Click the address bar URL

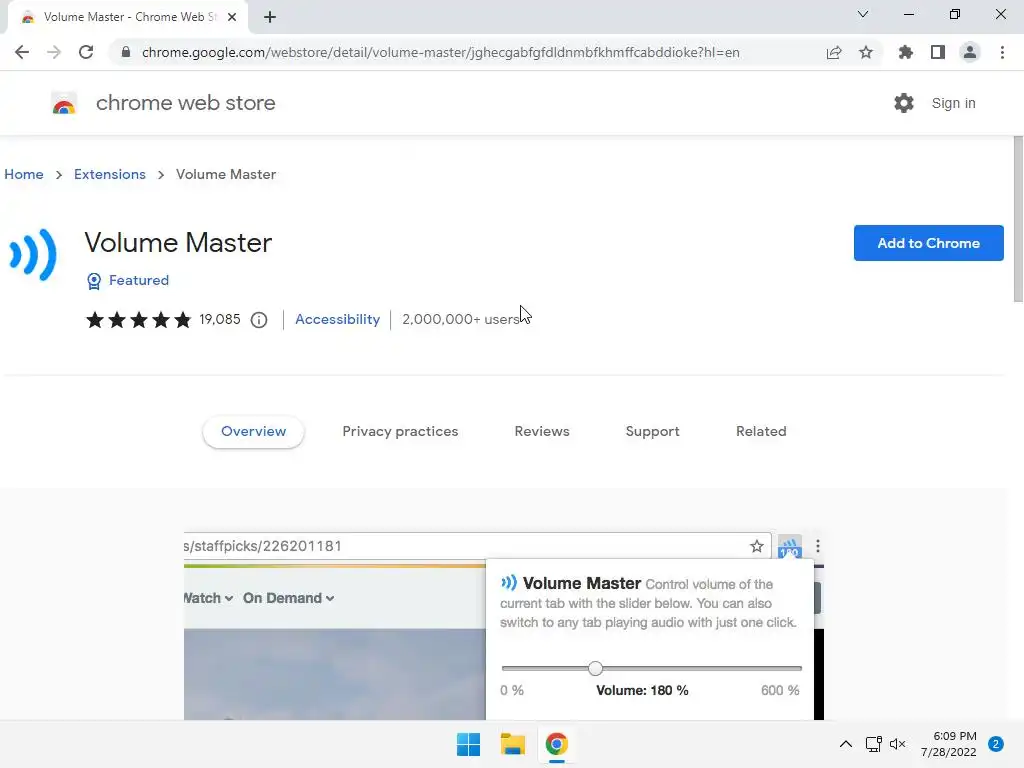441,52
